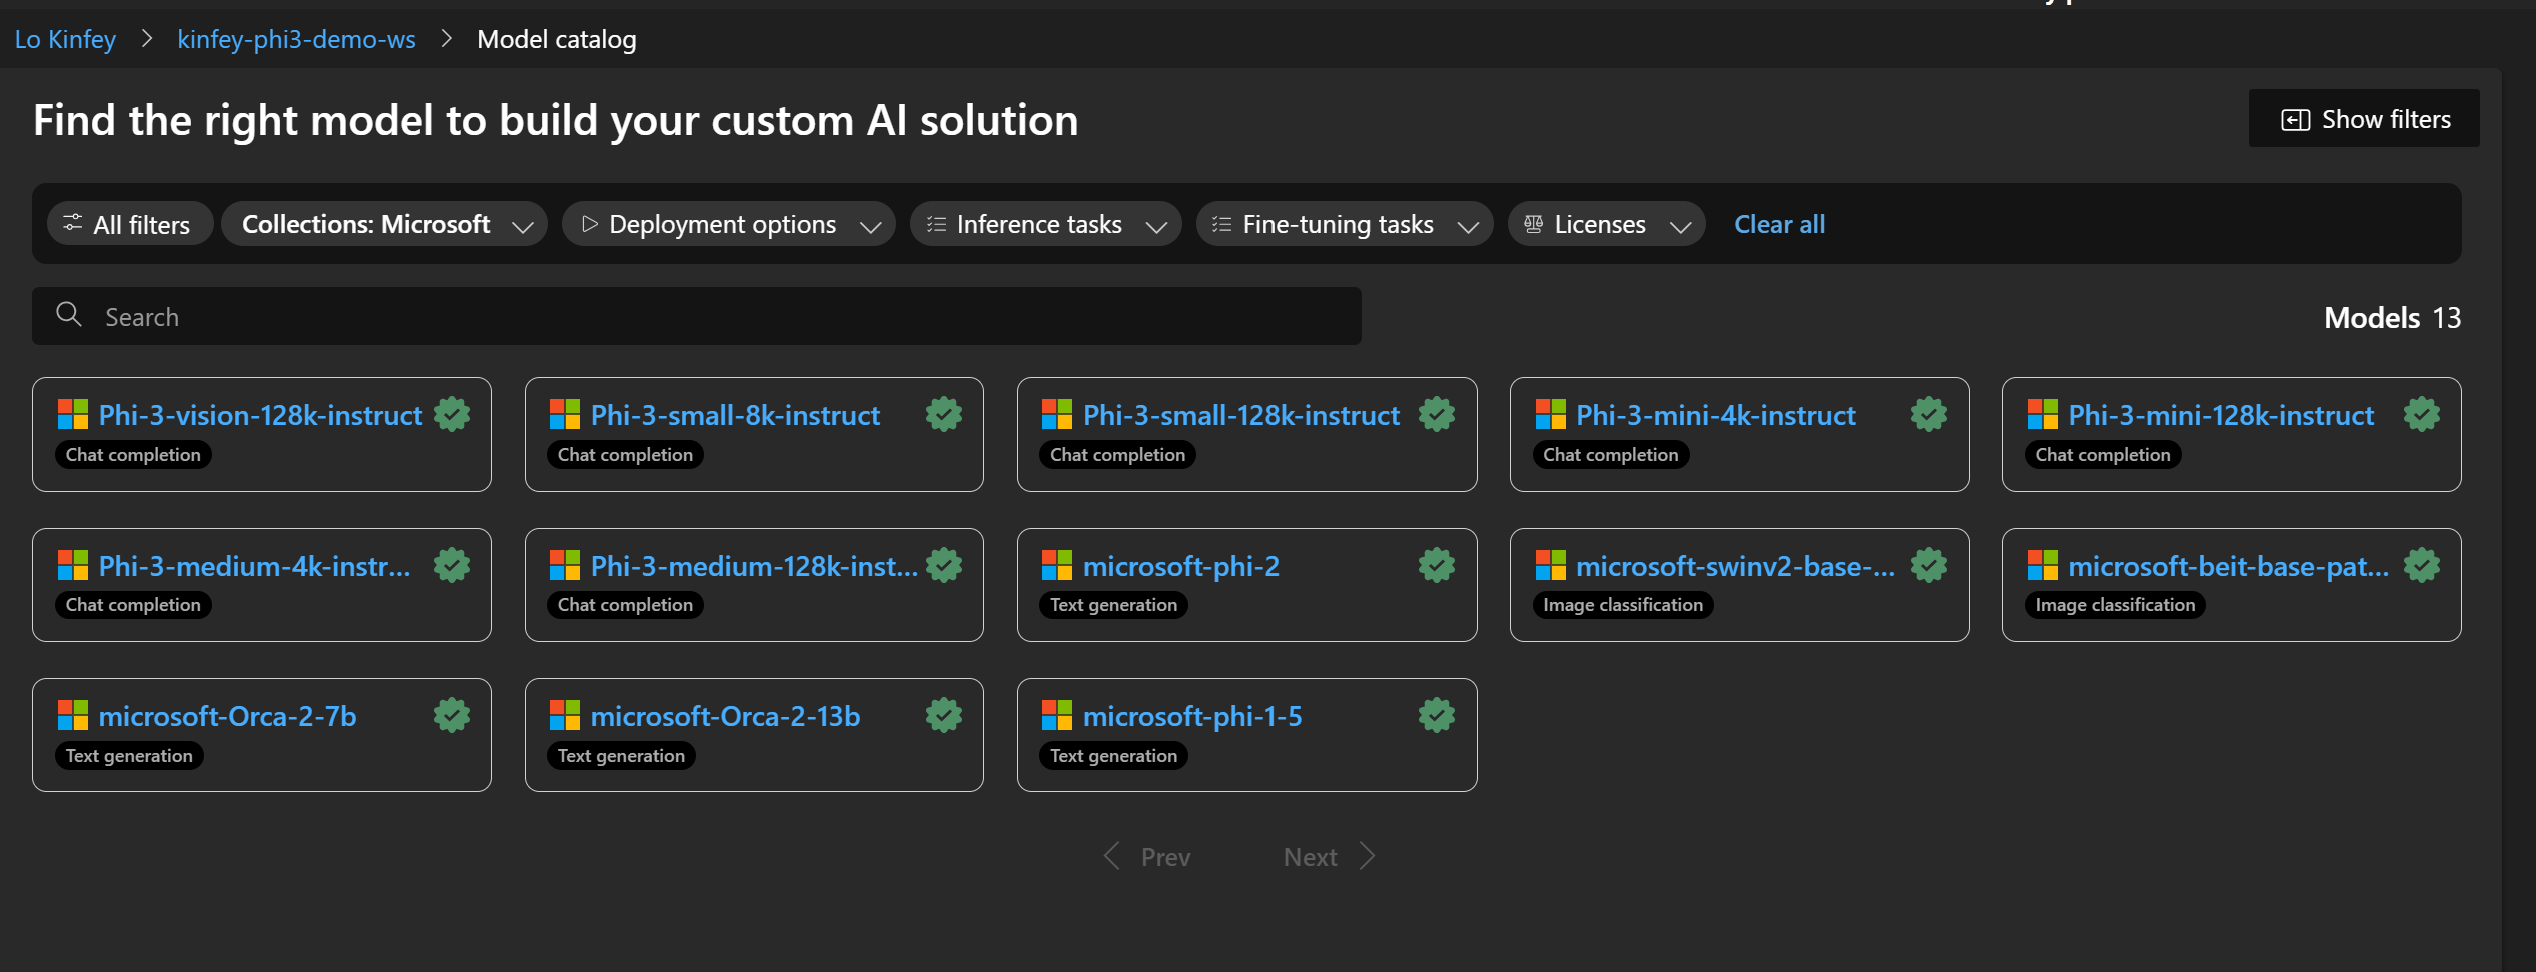The height and width of the screenshot is (972, 2536).
Task: Open the Fine-tuning tasks filter
Action: coord(1345,224)
